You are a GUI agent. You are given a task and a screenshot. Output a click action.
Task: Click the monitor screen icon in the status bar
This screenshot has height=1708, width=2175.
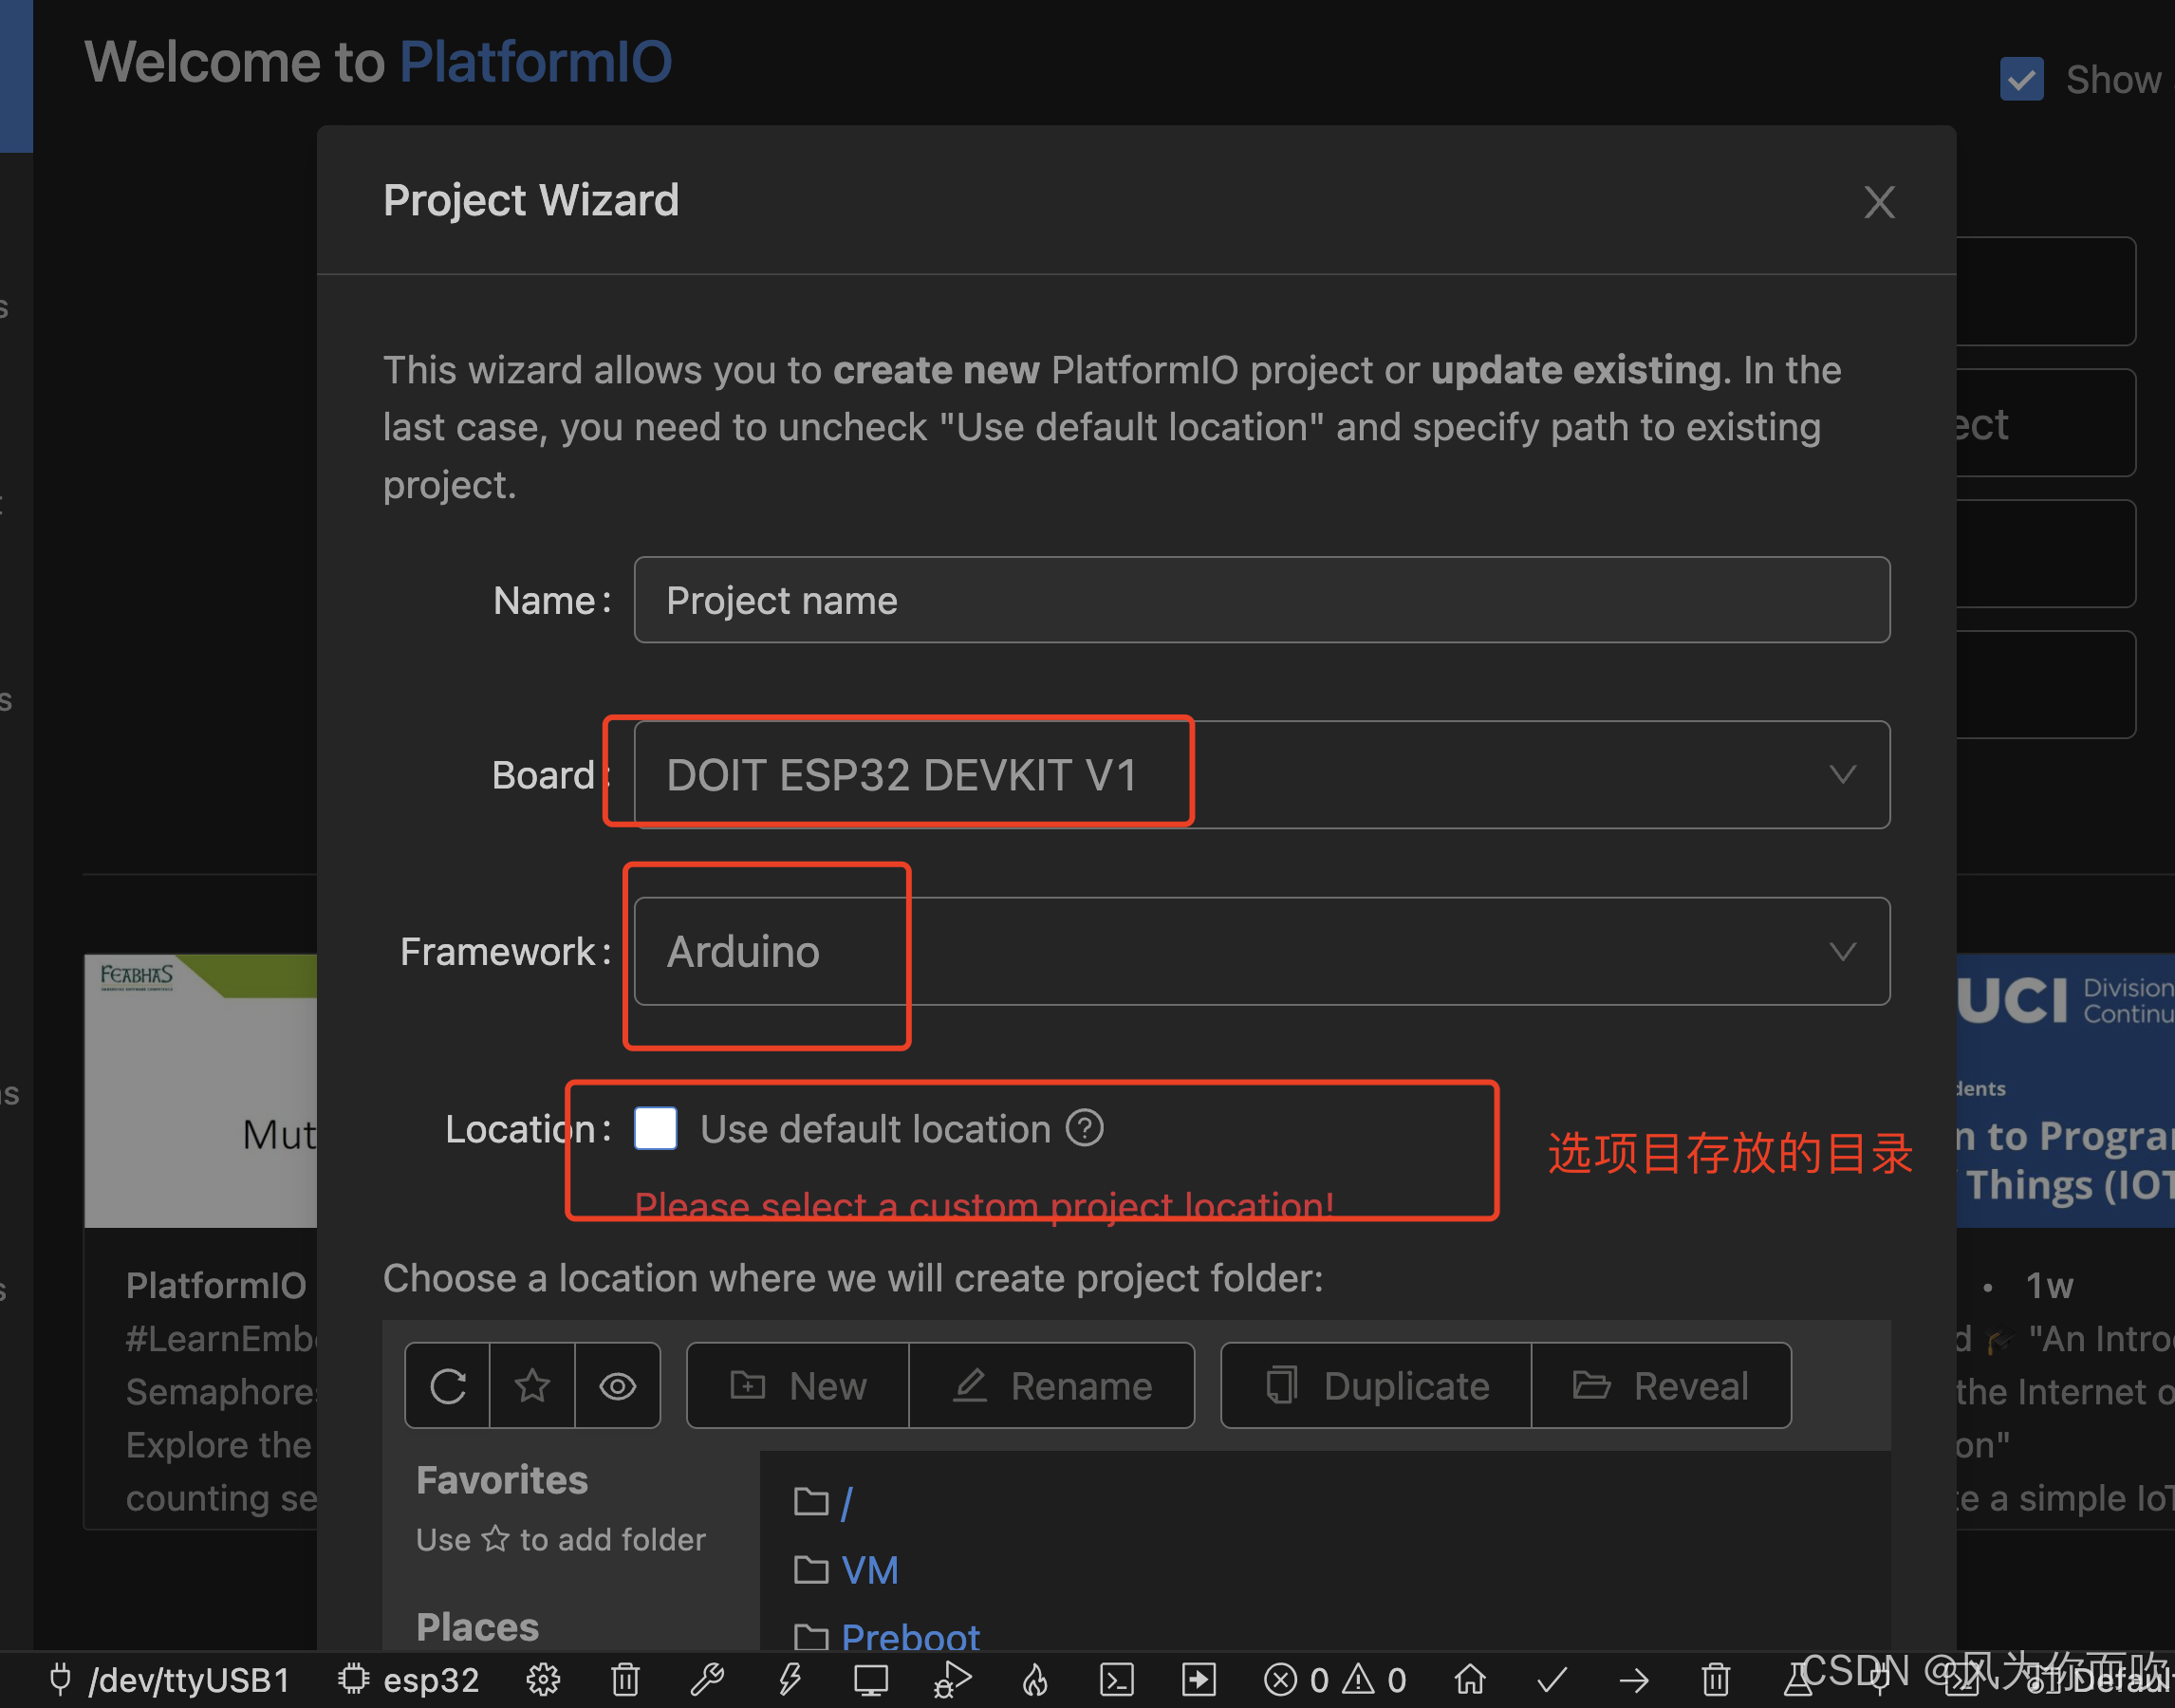[870, 1679]
